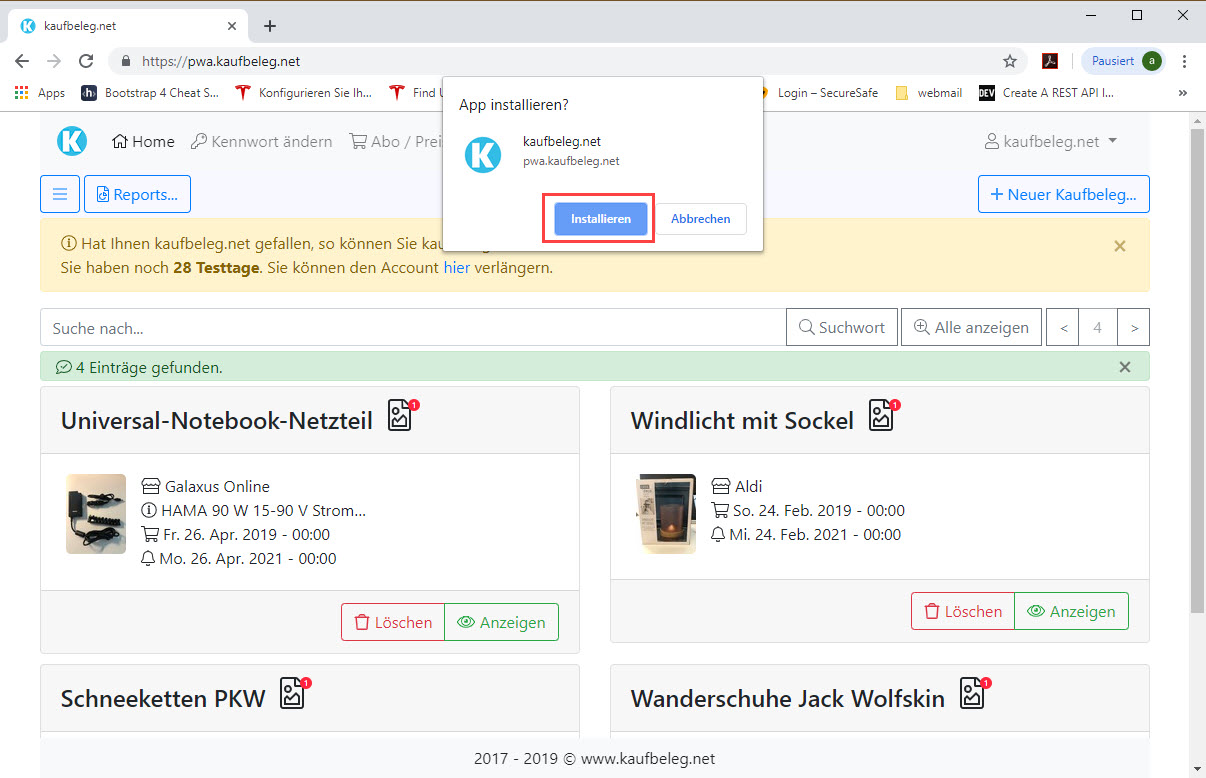1206x778 pixels.
Task: Reload the page in the browser
Action: pyautogui.click(x=86, y=61)
